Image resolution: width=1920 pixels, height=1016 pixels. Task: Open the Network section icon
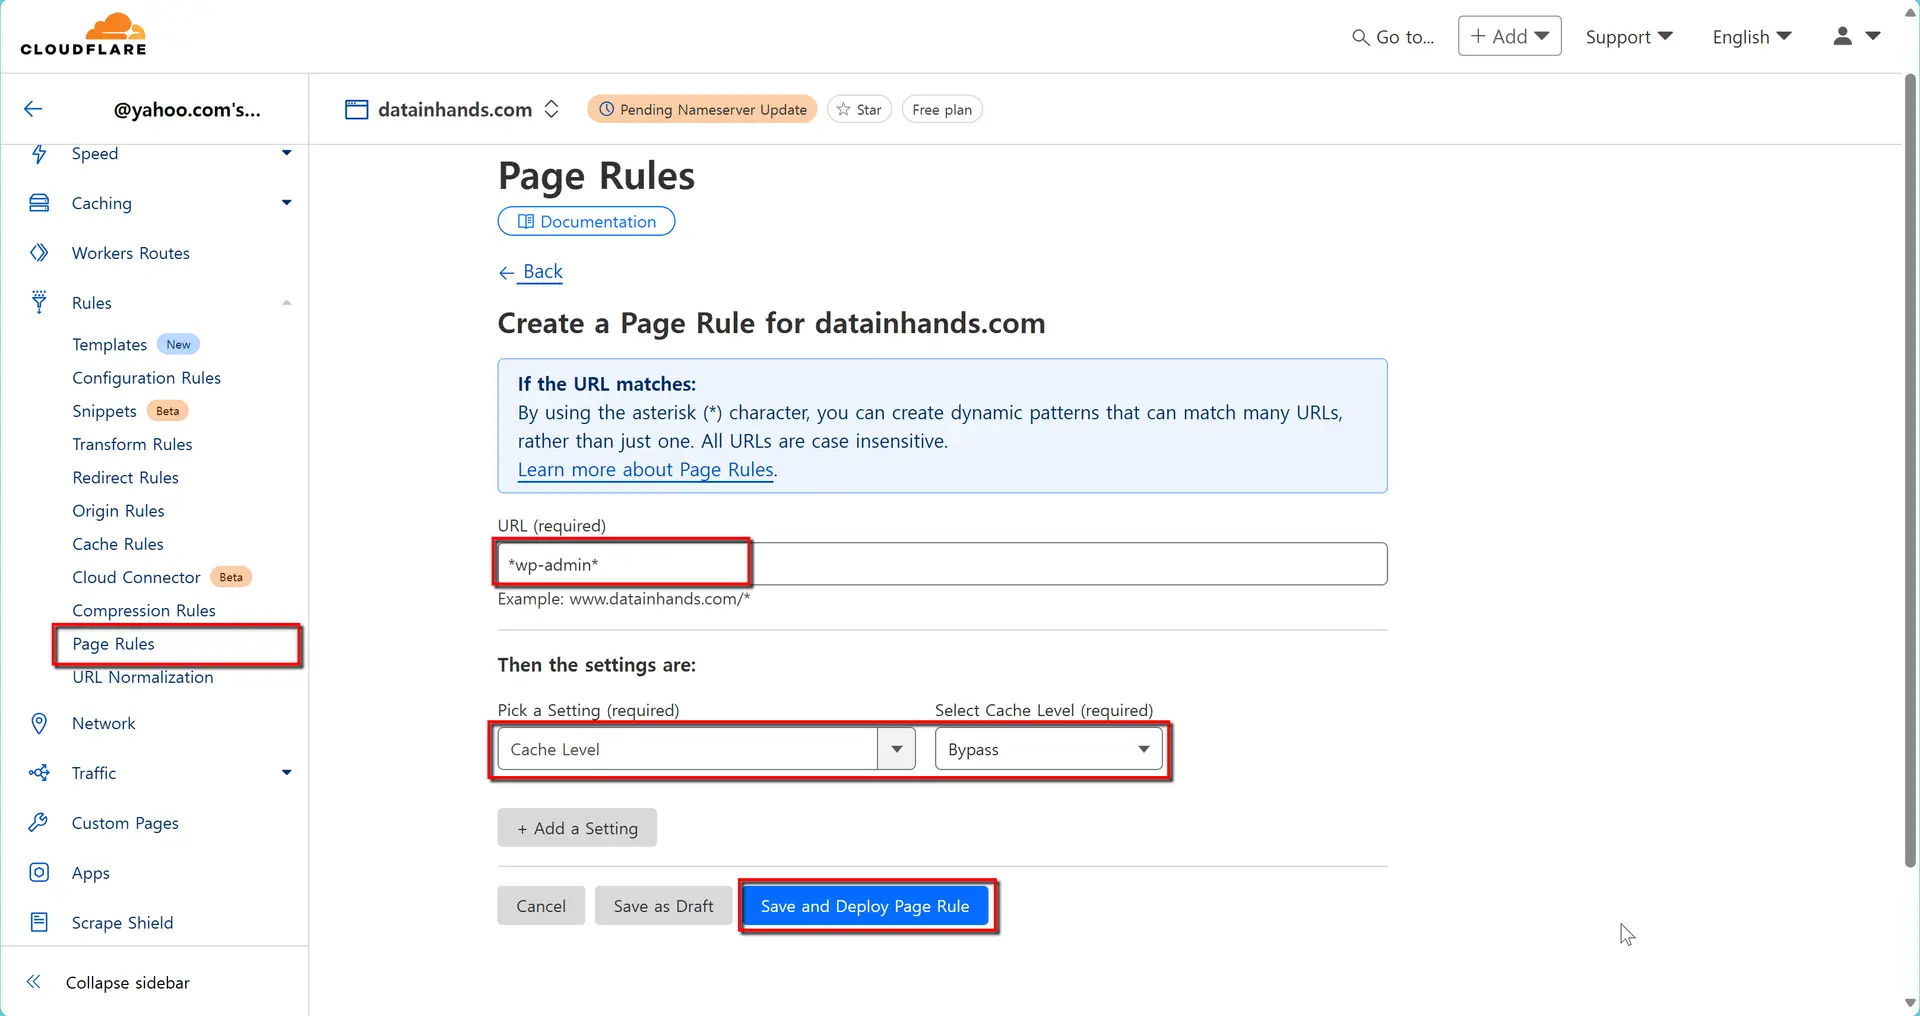(38, 723)
